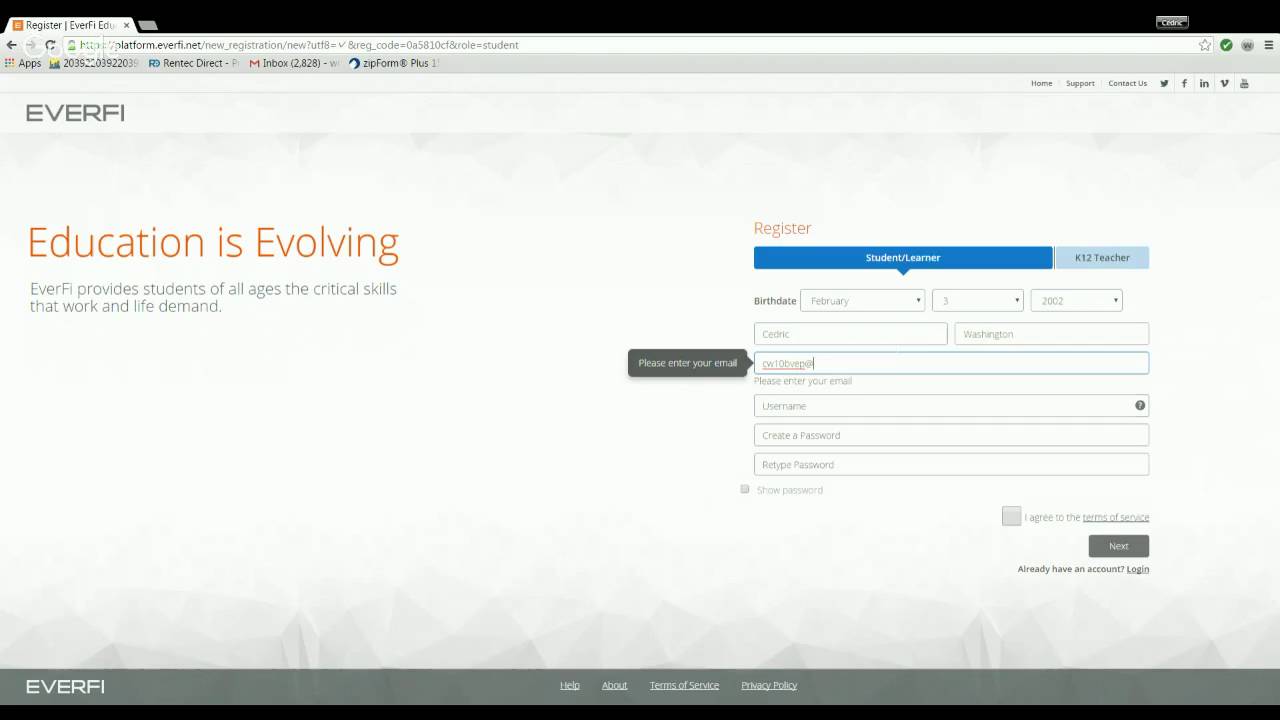Select the Student/Learner tab
This screenshot has width=1280, height=720.
pyautogui.click(x=903, y=257)
